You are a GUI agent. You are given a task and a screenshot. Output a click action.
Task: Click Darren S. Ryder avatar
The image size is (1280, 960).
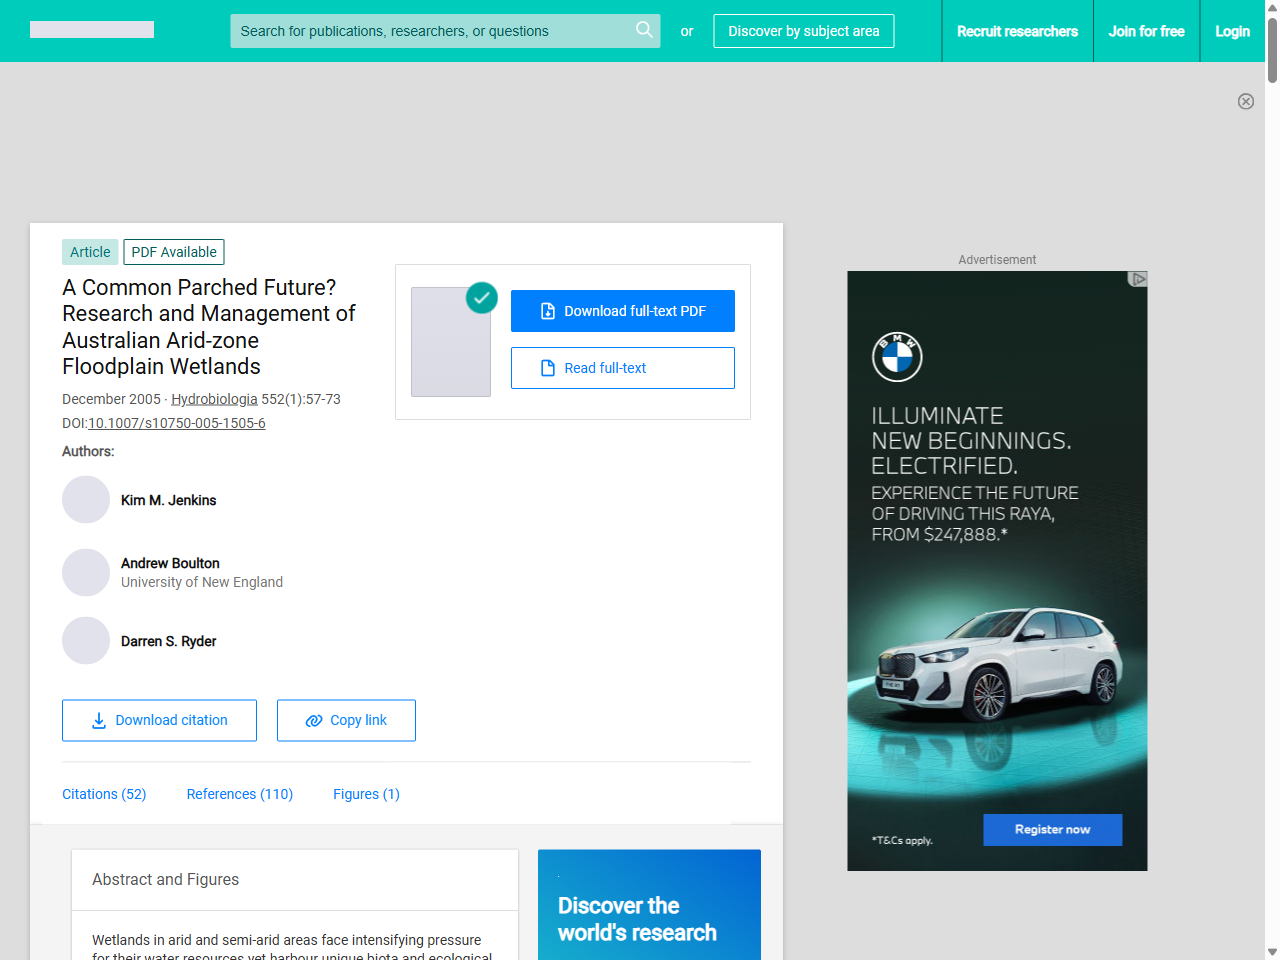coord(86,641)
